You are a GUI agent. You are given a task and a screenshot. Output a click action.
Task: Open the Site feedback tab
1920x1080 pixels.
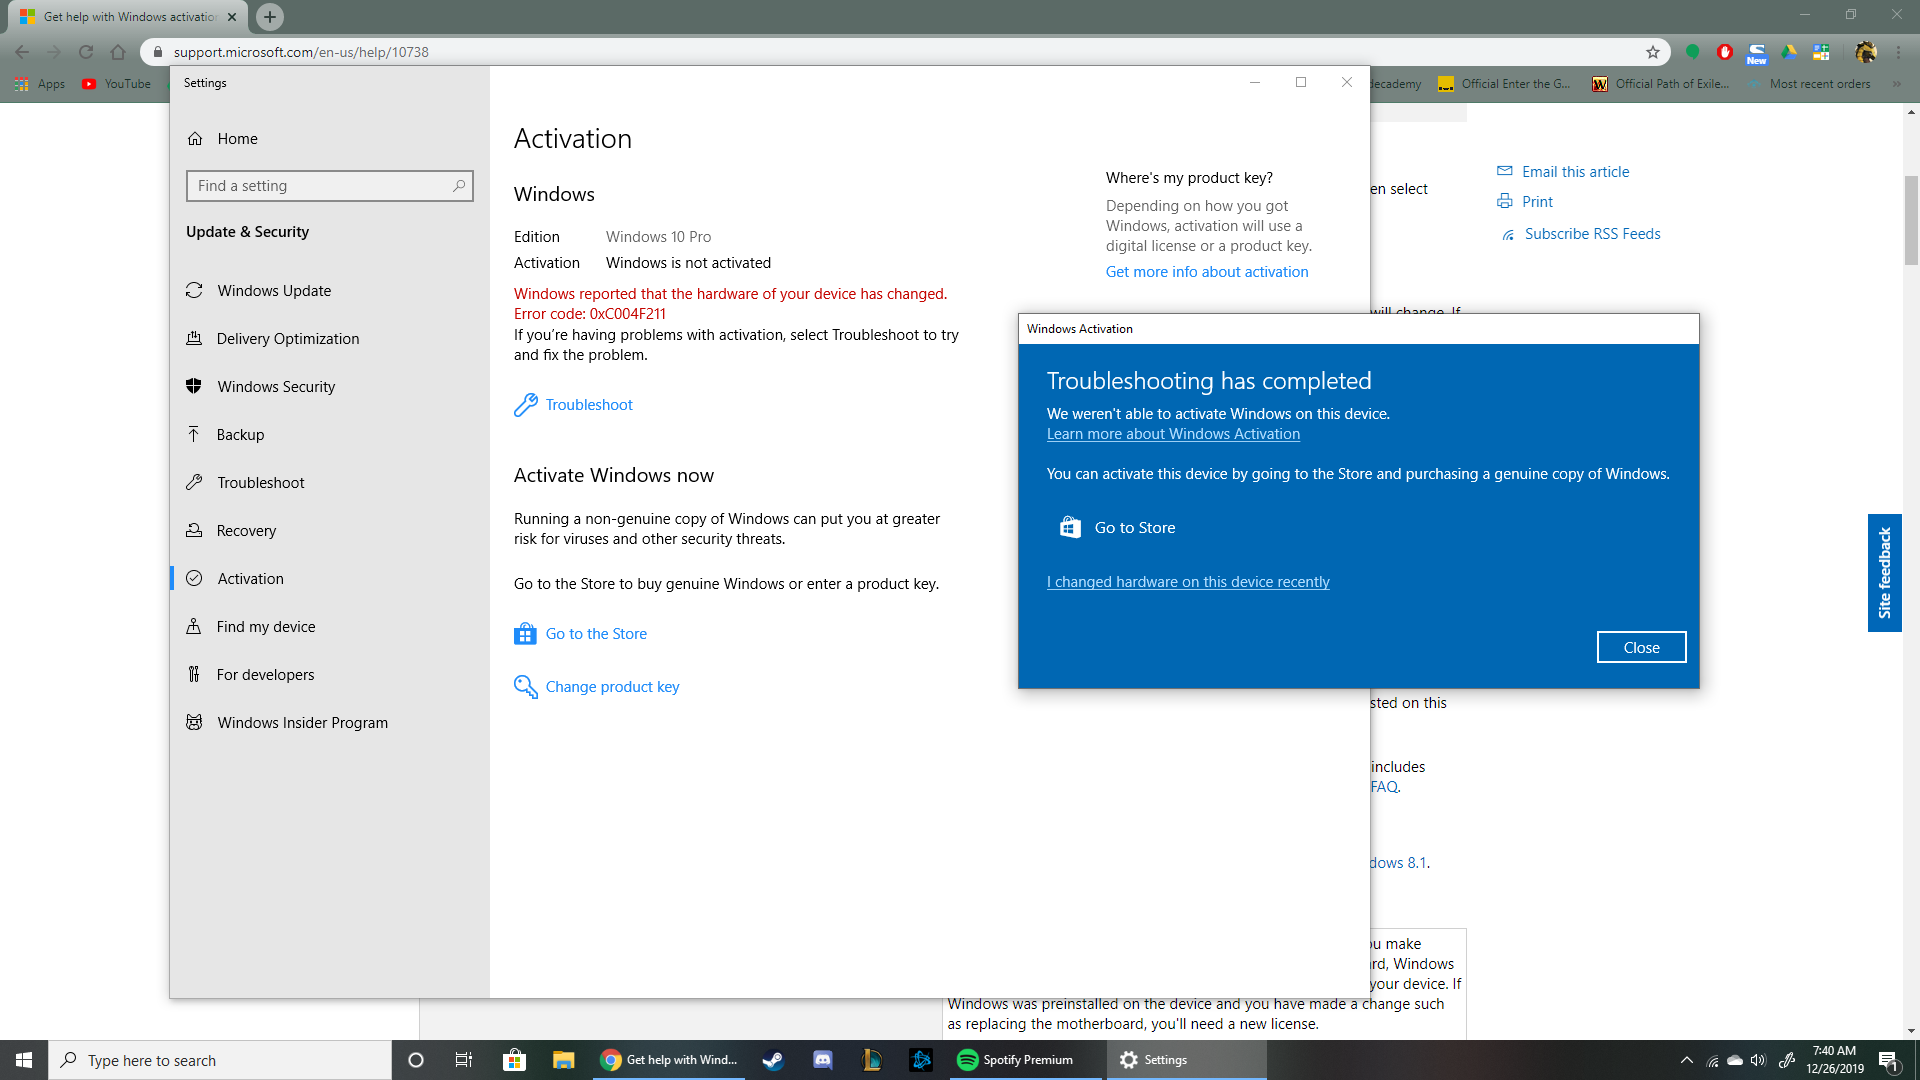click(1884, 573)
